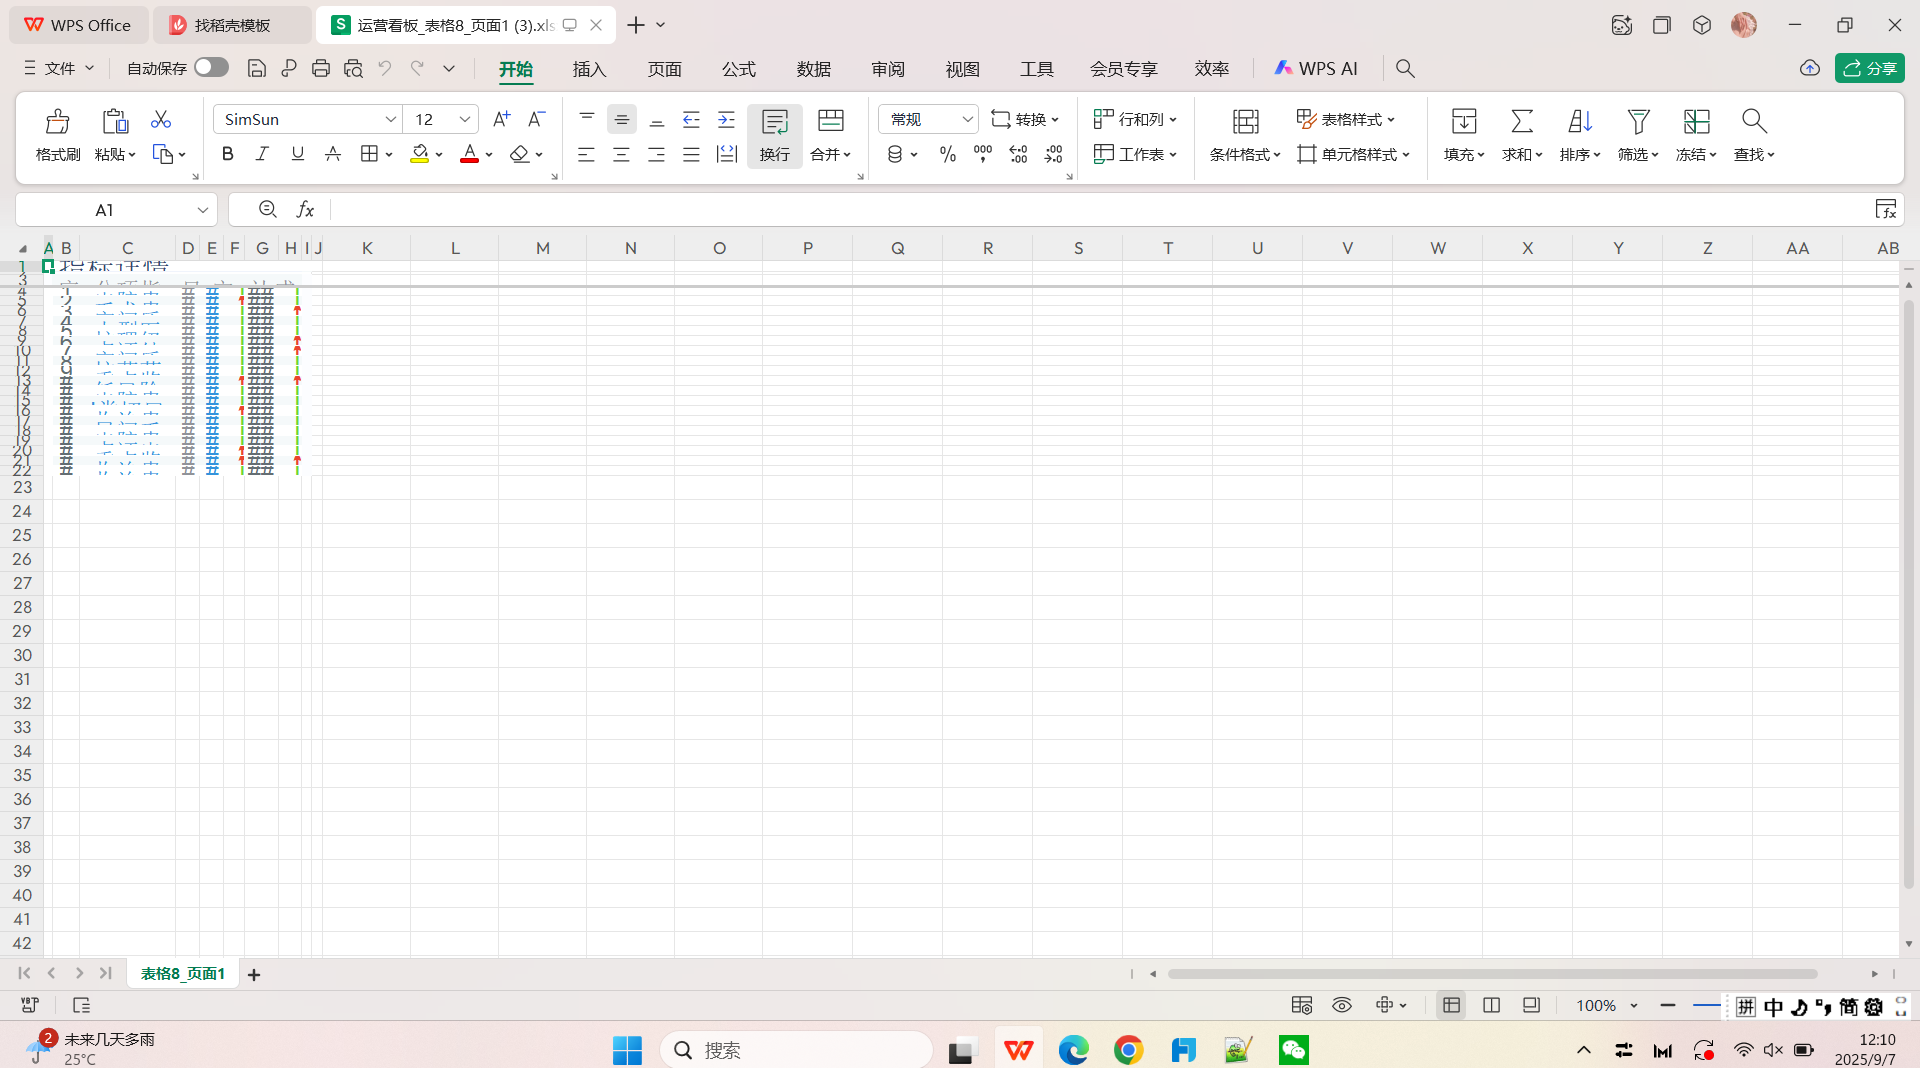
Task: Click the red font color swatch
Action: [x=469, y=154]
